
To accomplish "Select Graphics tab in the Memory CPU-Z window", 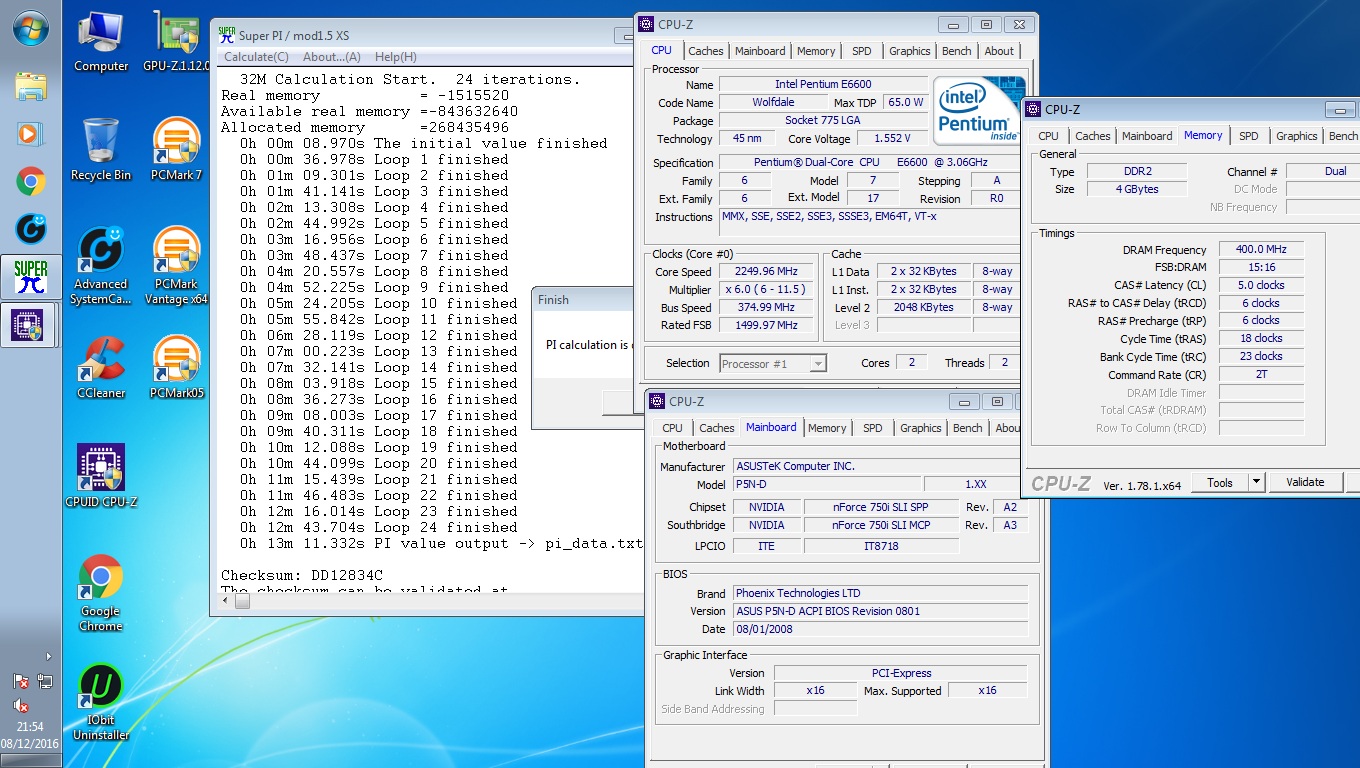I will 1297,136.
